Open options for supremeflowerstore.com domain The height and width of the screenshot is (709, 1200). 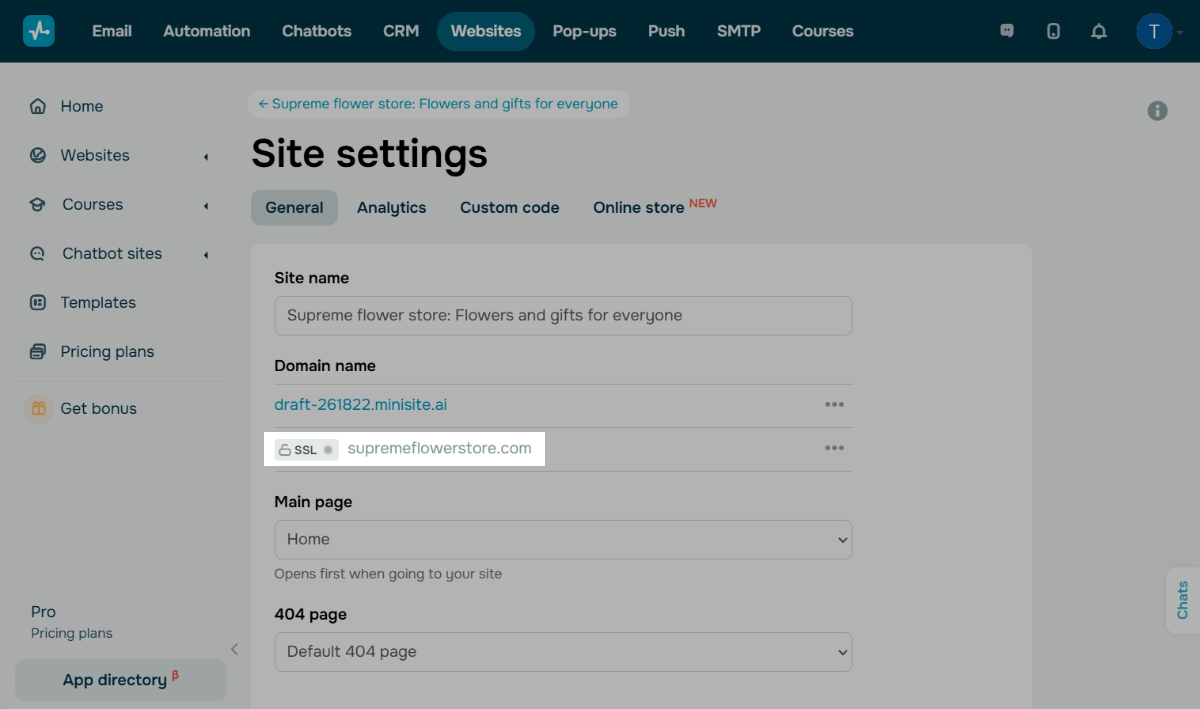tap(834, 448)
